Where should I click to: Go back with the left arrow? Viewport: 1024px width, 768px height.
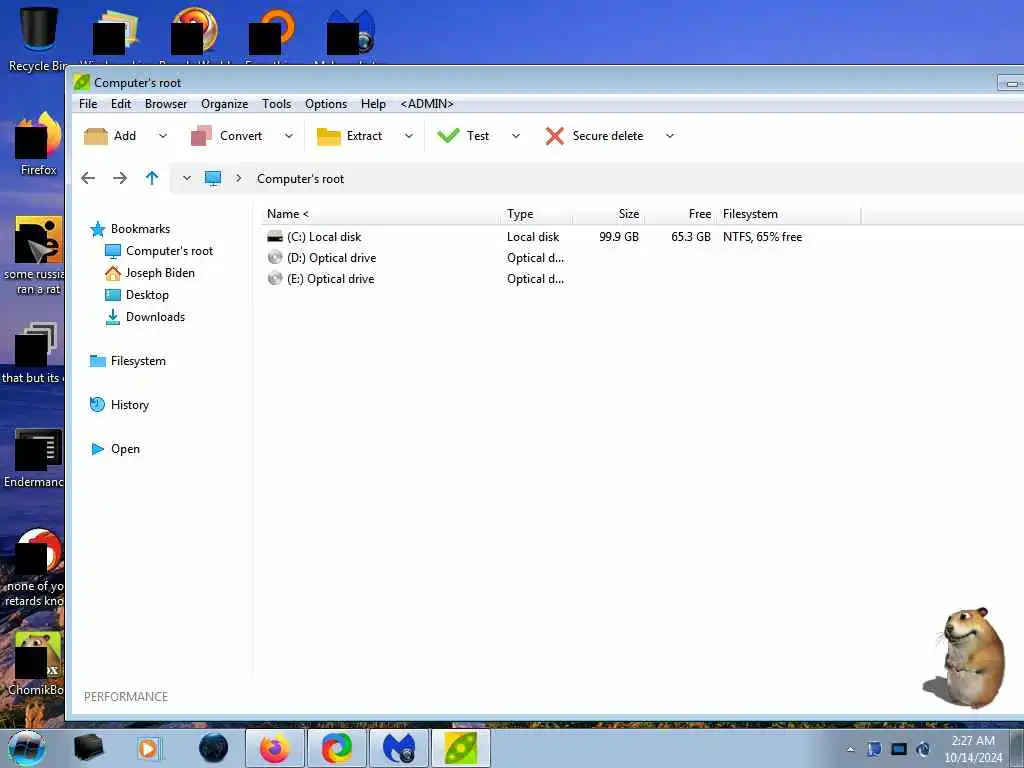88,178
